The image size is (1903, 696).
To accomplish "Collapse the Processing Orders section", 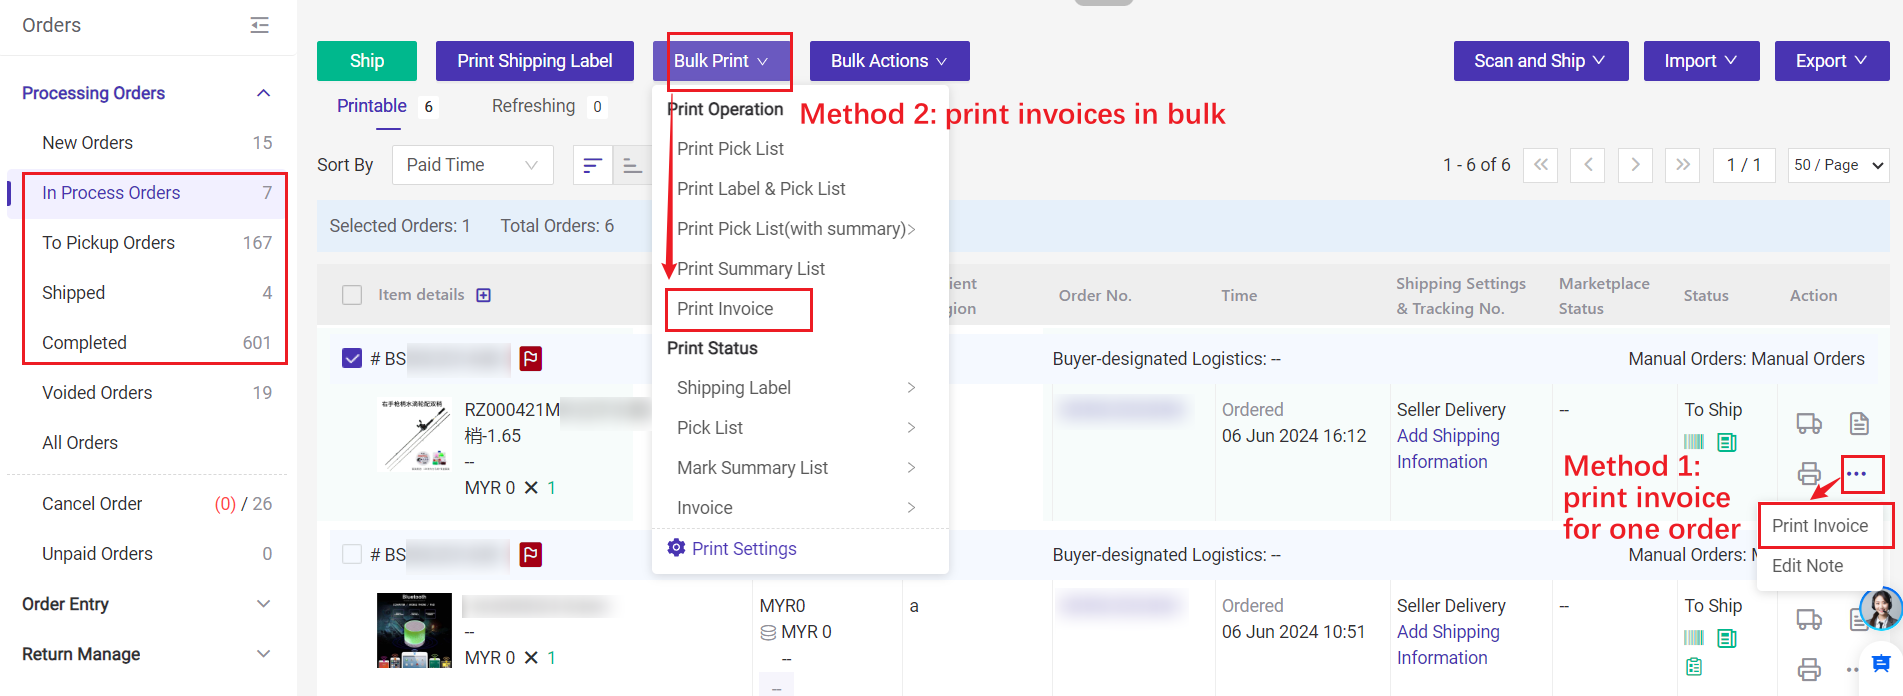I will tap(264, 93).
